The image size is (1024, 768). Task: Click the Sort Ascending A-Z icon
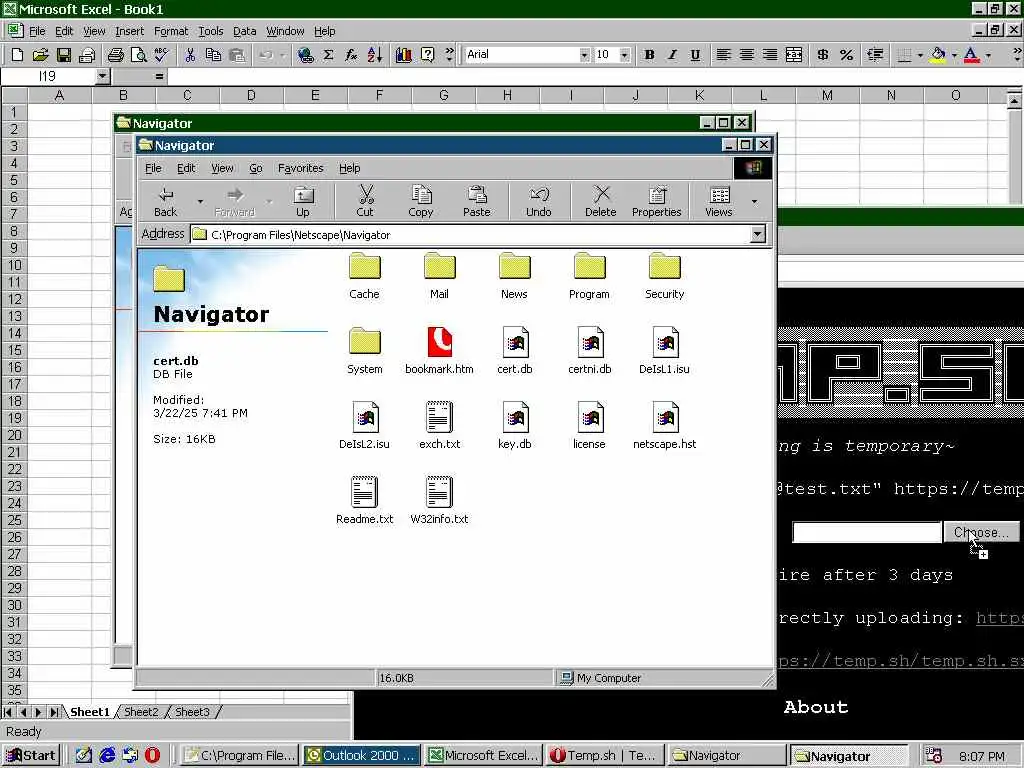[x=375, y=56]
